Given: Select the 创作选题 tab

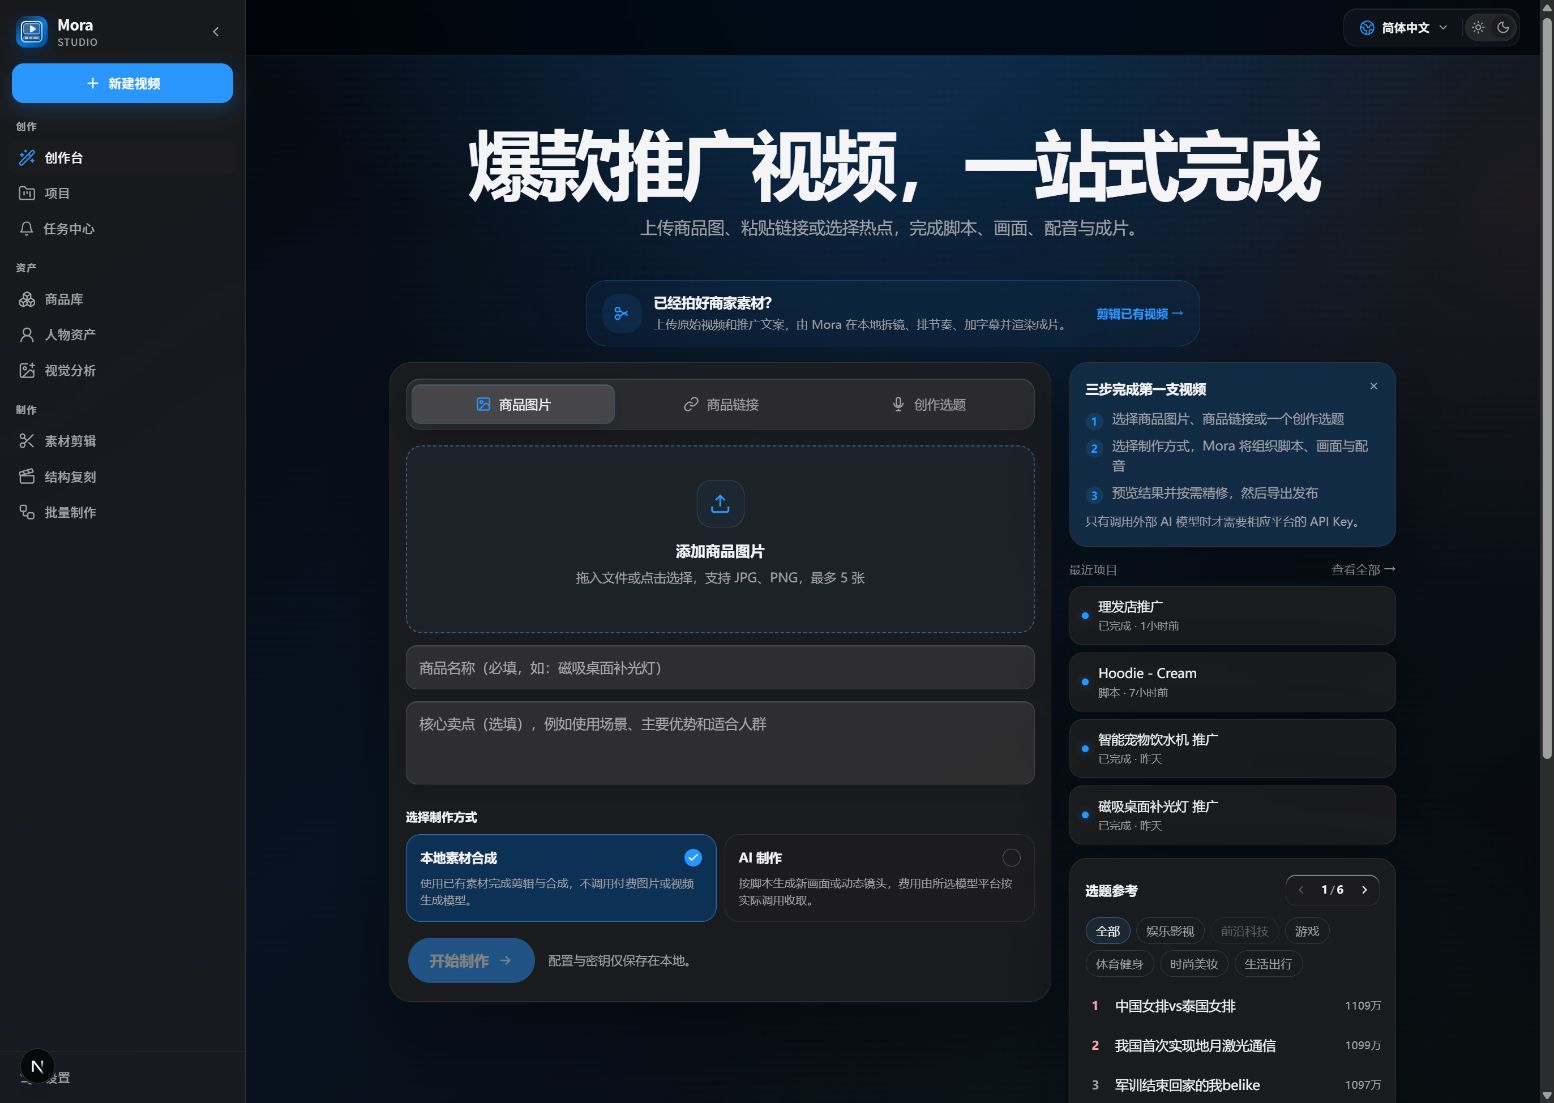Looking at the screenshot, I should (x=928, y=404).
